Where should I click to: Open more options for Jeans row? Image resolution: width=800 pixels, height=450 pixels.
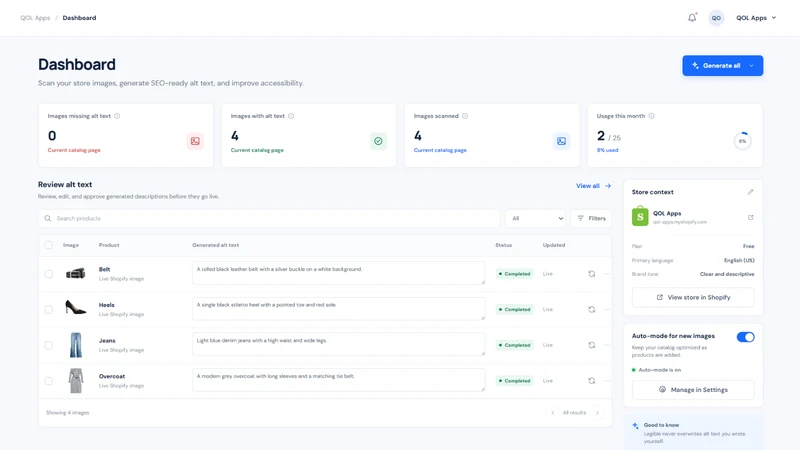pyautogui.click(x=607, y=345)
